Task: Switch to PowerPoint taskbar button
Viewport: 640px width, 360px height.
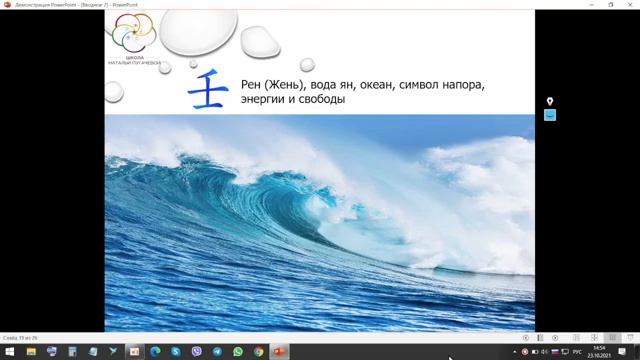Action: coord(279,351)
